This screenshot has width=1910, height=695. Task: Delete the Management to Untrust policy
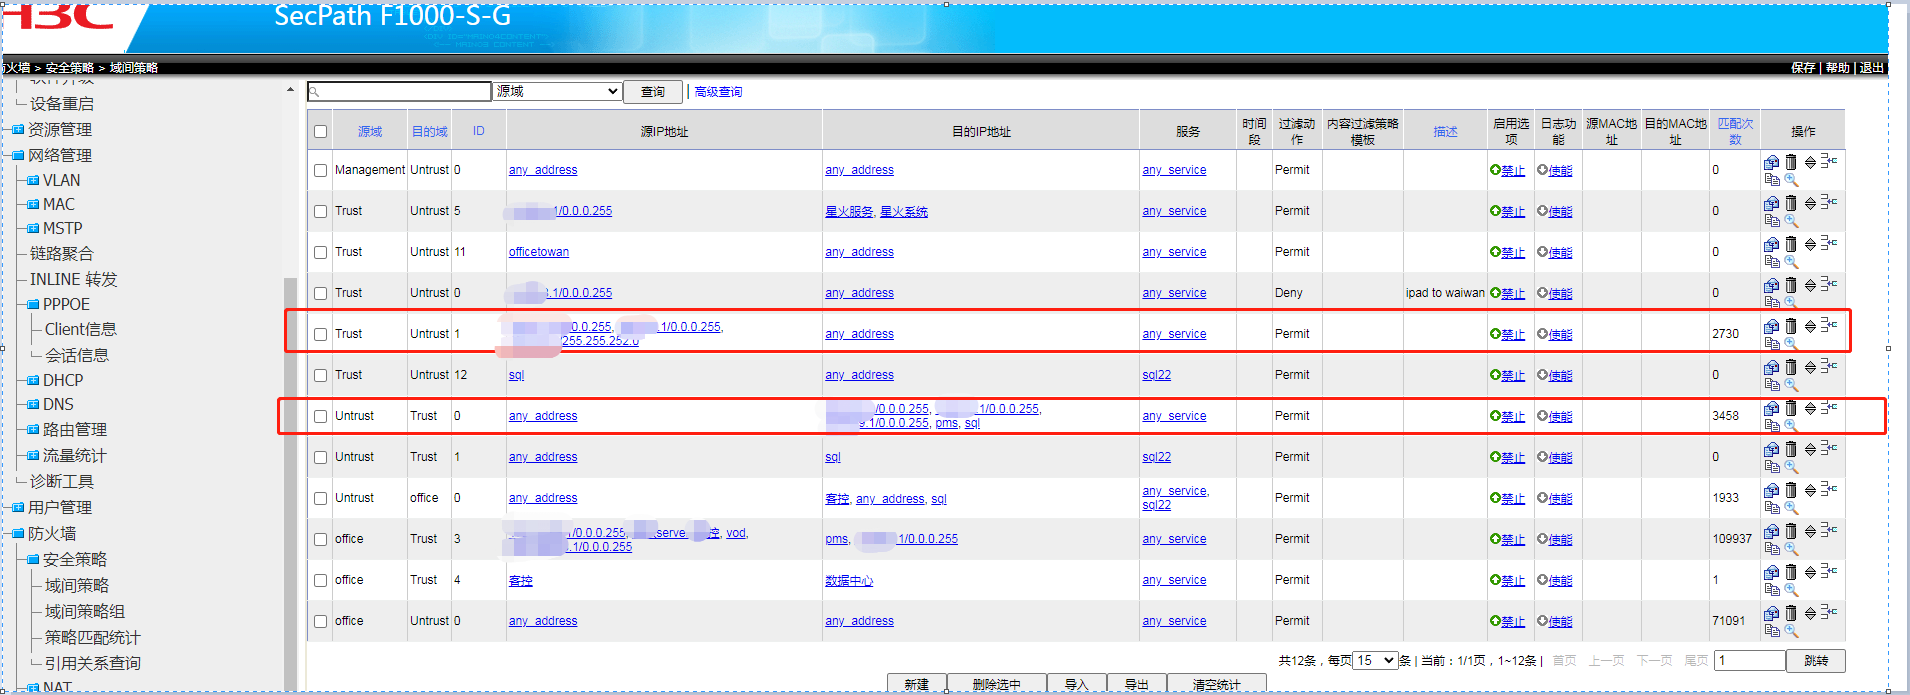(1791, 162)
